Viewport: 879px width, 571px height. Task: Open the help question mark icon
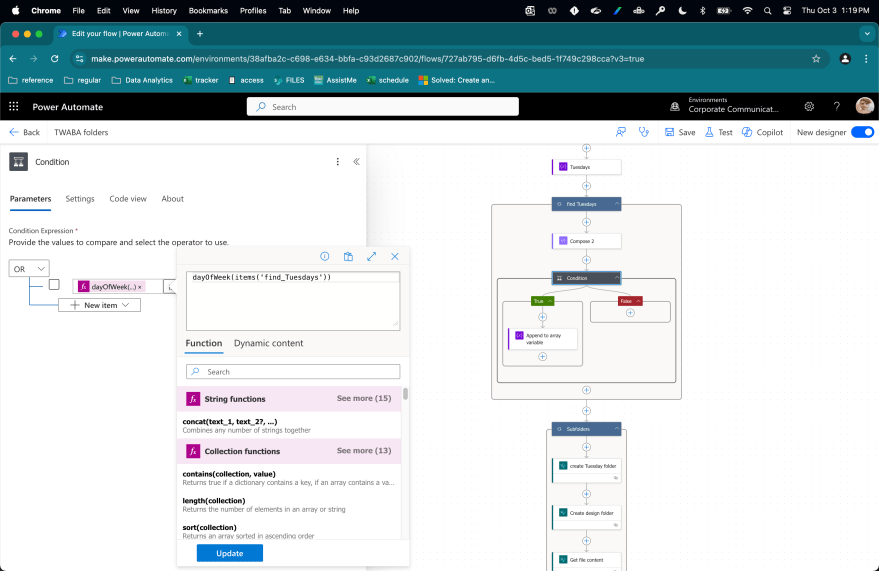pyautogui.click(x=836, y=106)
